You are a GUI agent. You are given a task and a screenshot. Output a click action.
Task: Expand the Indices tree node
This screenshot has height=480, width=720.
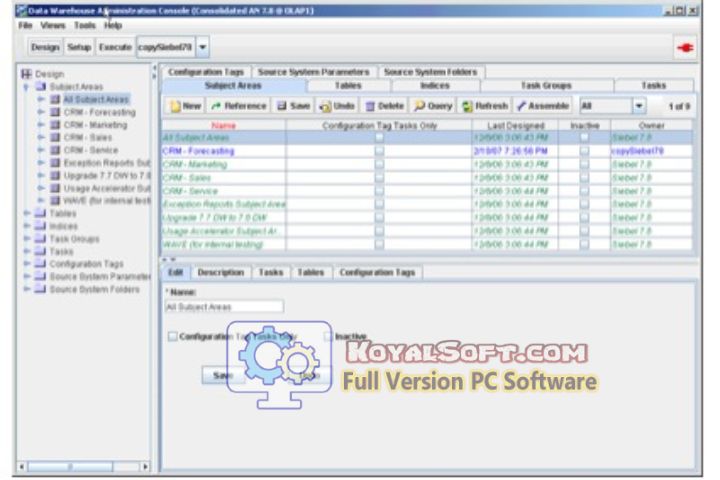coord(27,226)
